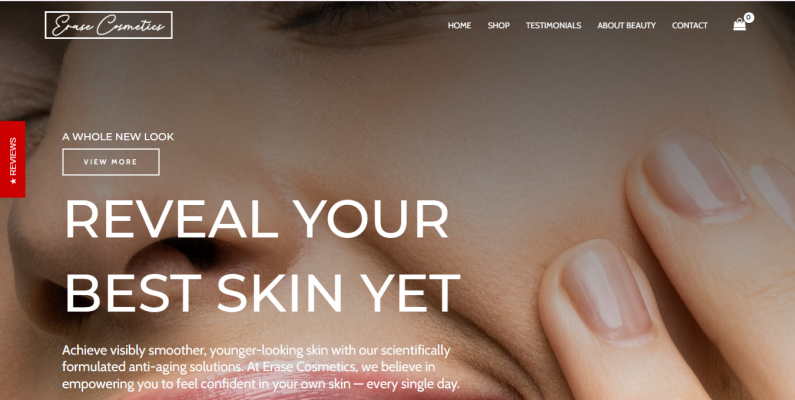Click the anti-aging solutions description paragraph
The height and width of the screenshot is (400, 795).
click(261, 367)
